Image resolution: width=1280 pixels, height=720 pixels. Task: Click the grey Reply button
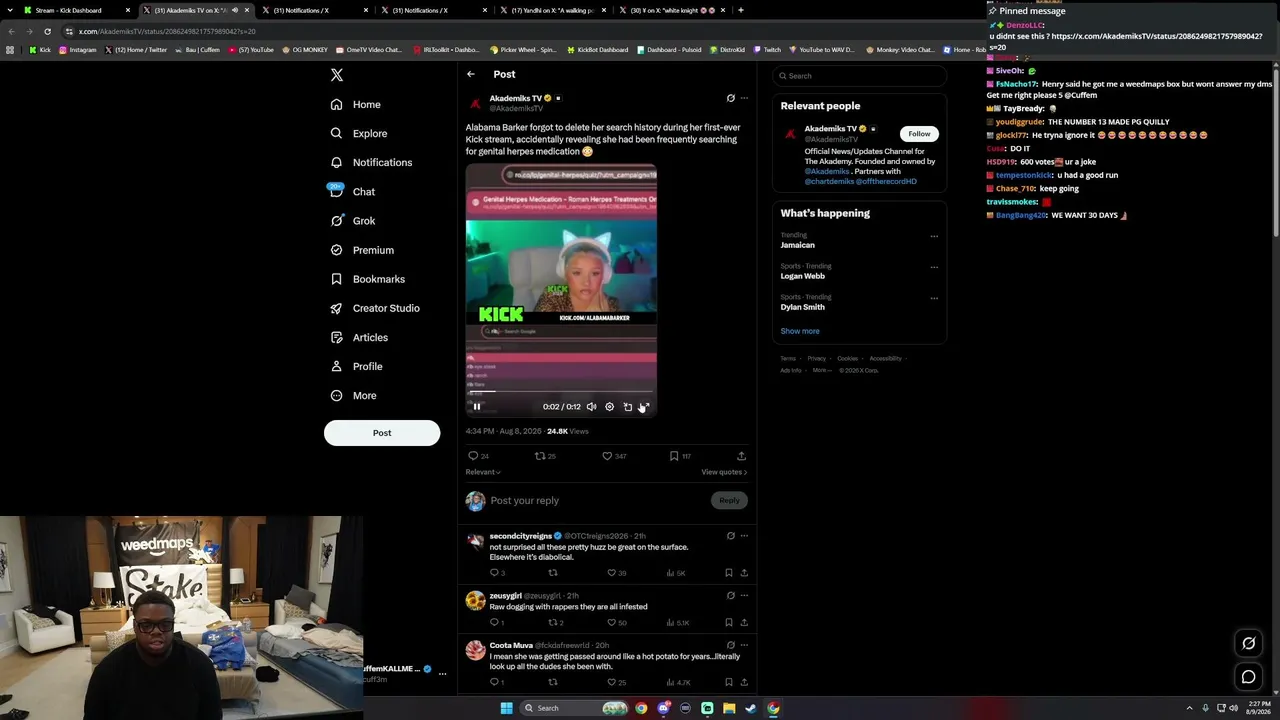(730, 500)
